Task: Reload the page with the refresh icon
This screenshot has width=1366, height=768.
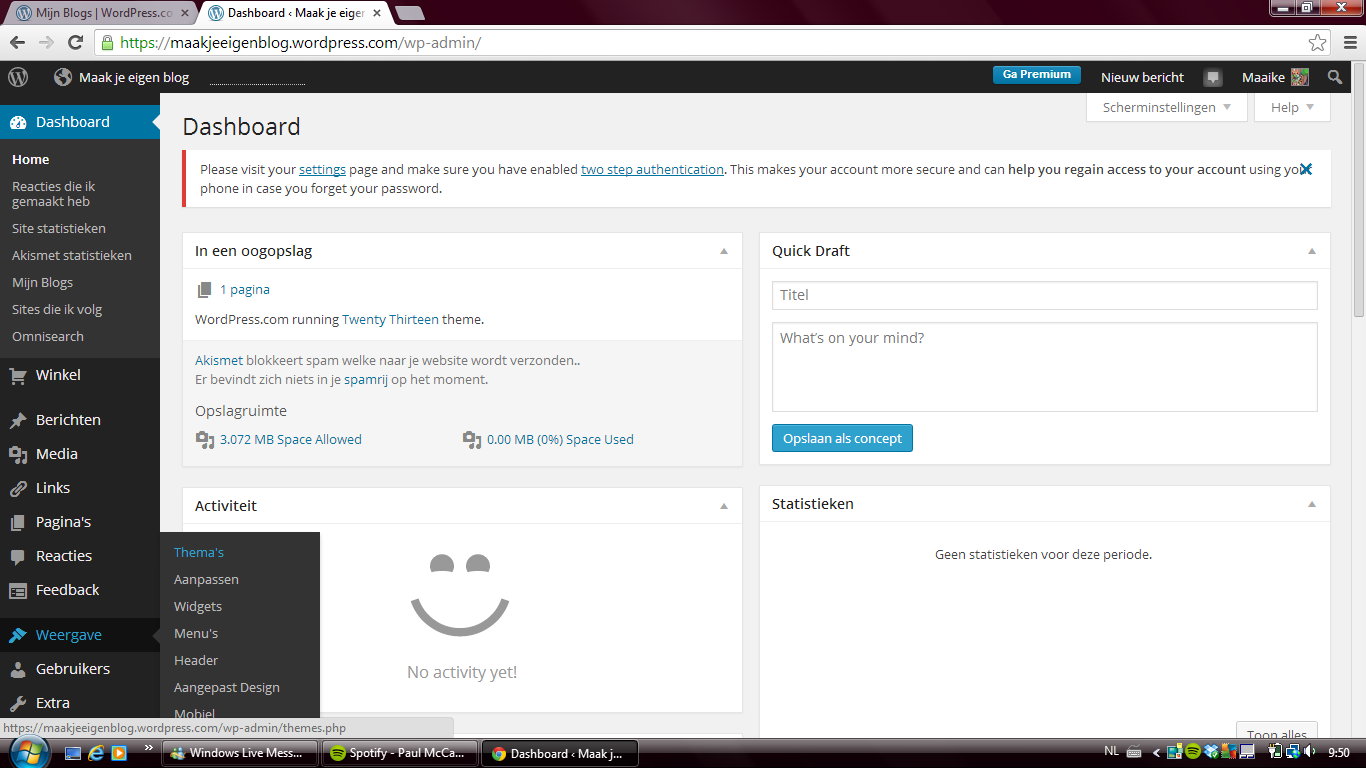Action: [x=75, y=43]
